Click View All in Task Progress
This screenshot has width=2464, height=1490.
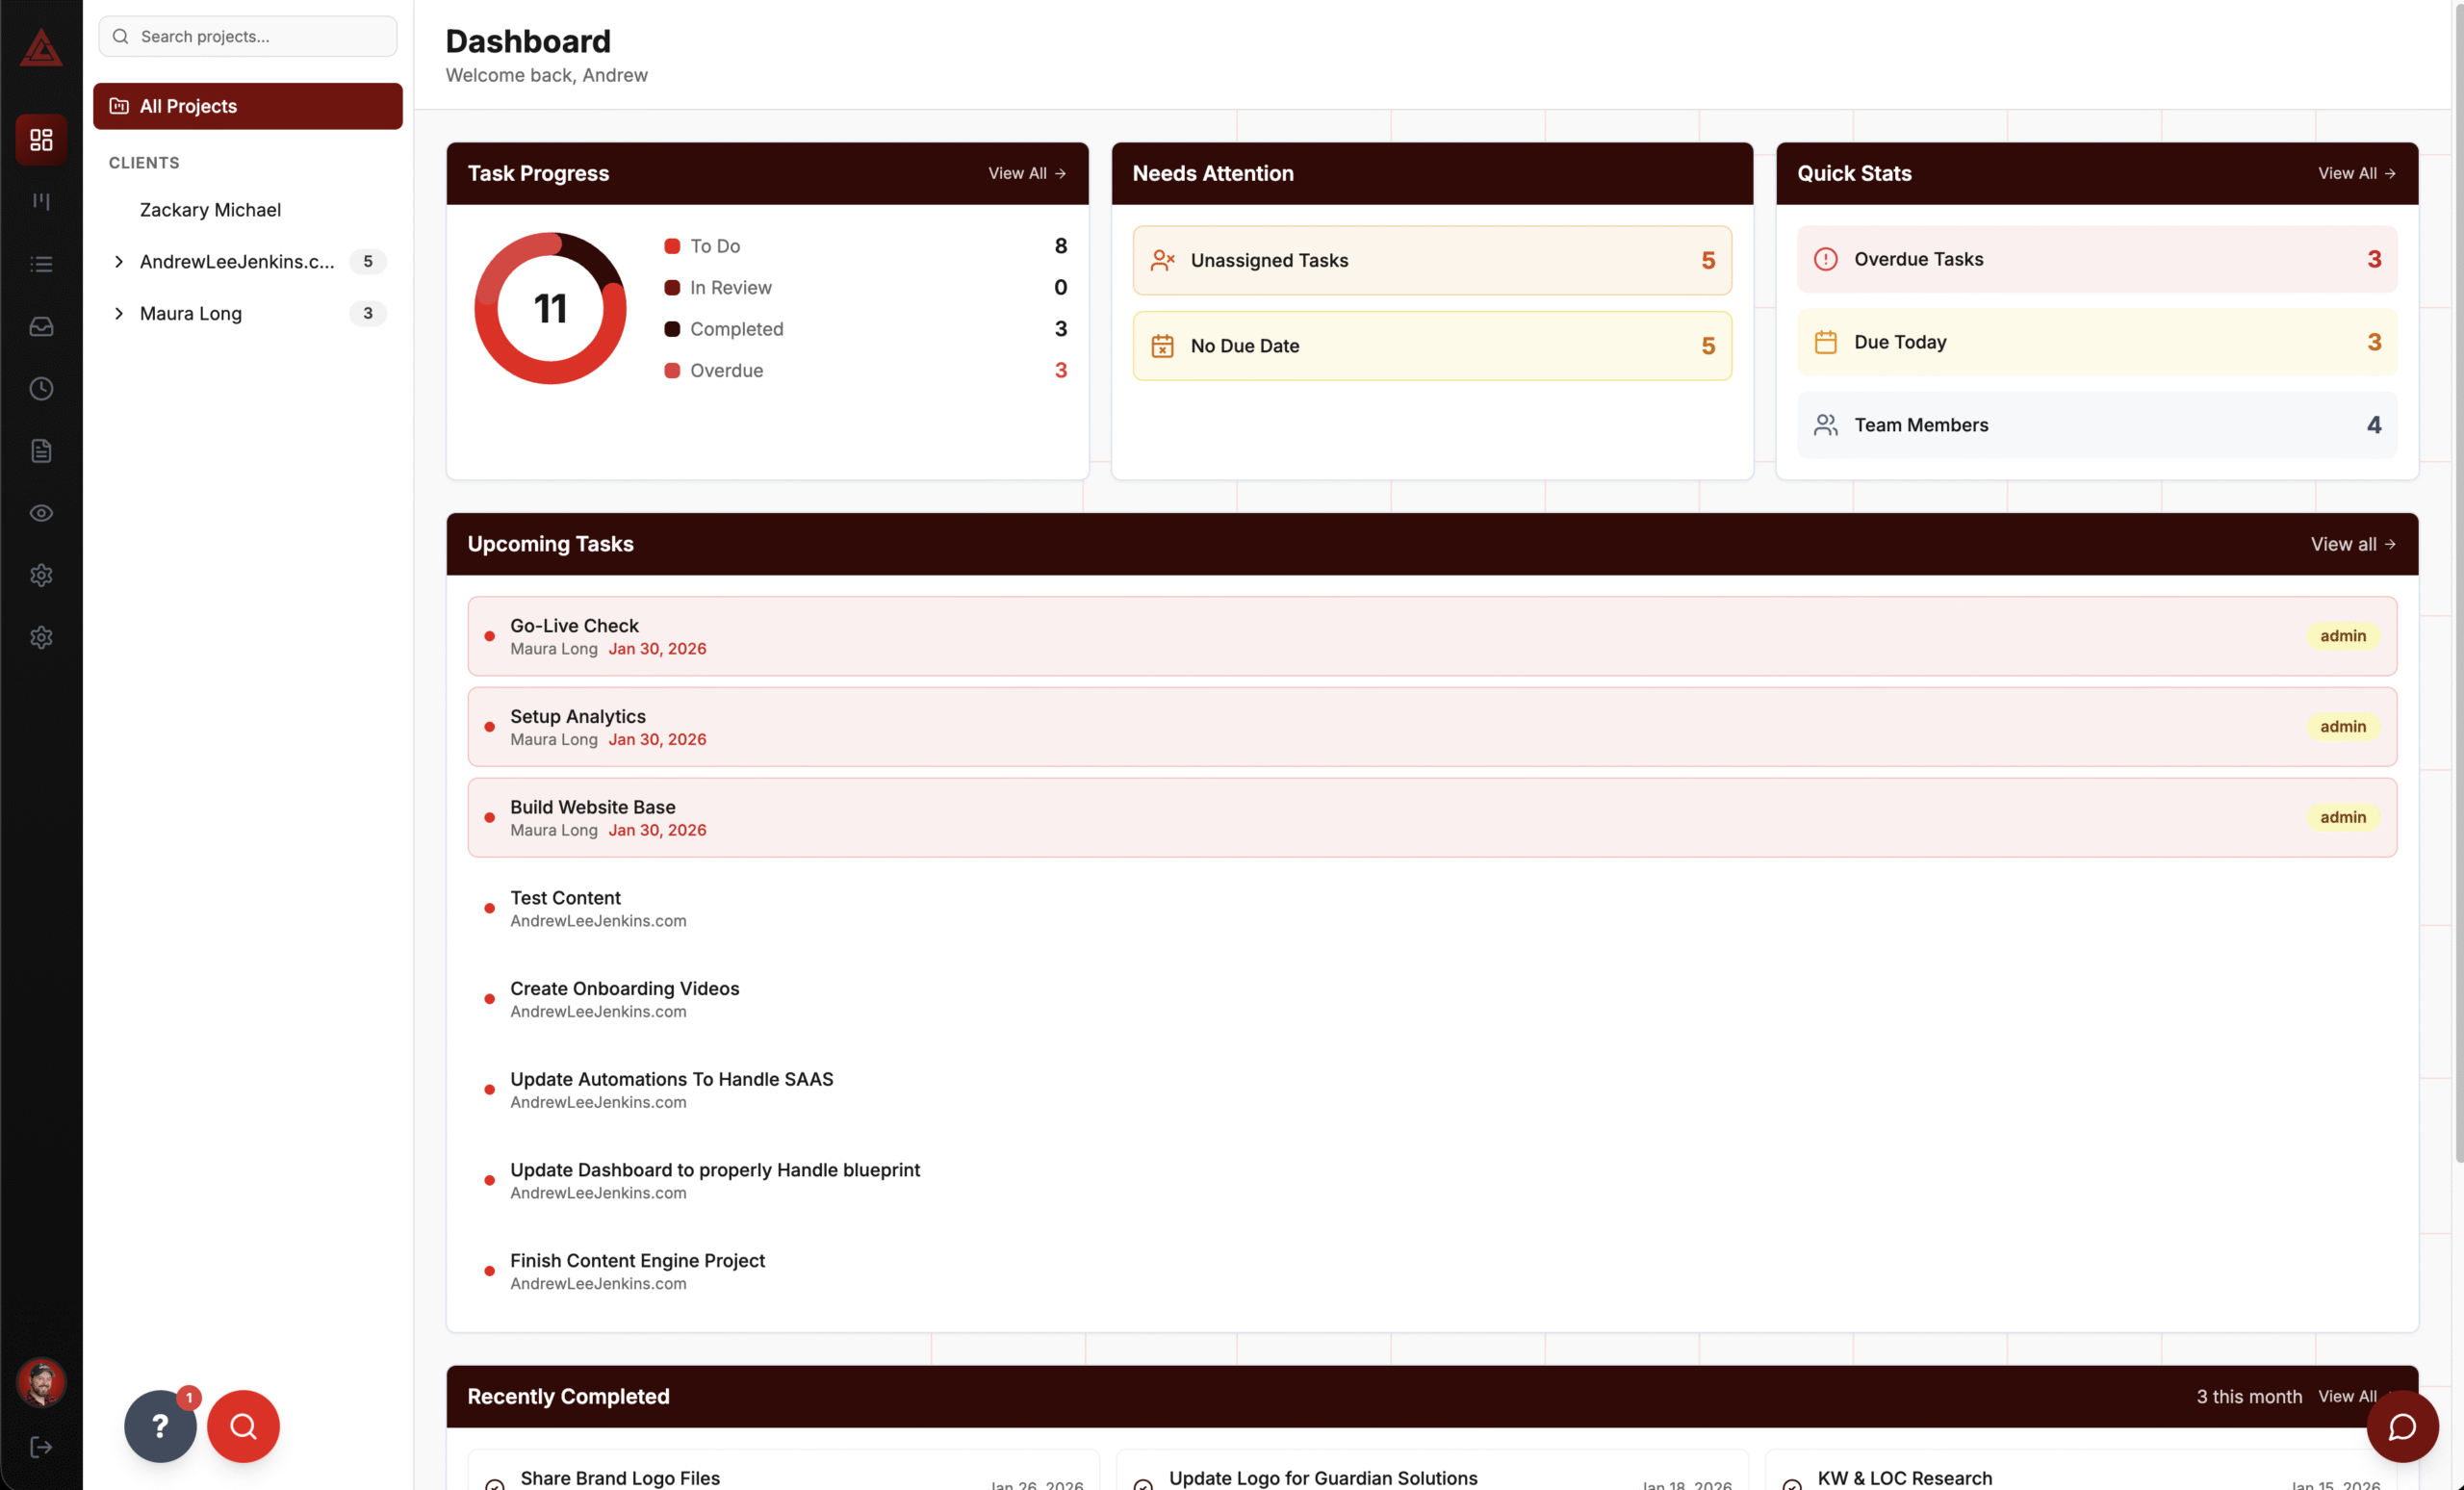[x=1026, y=173]
